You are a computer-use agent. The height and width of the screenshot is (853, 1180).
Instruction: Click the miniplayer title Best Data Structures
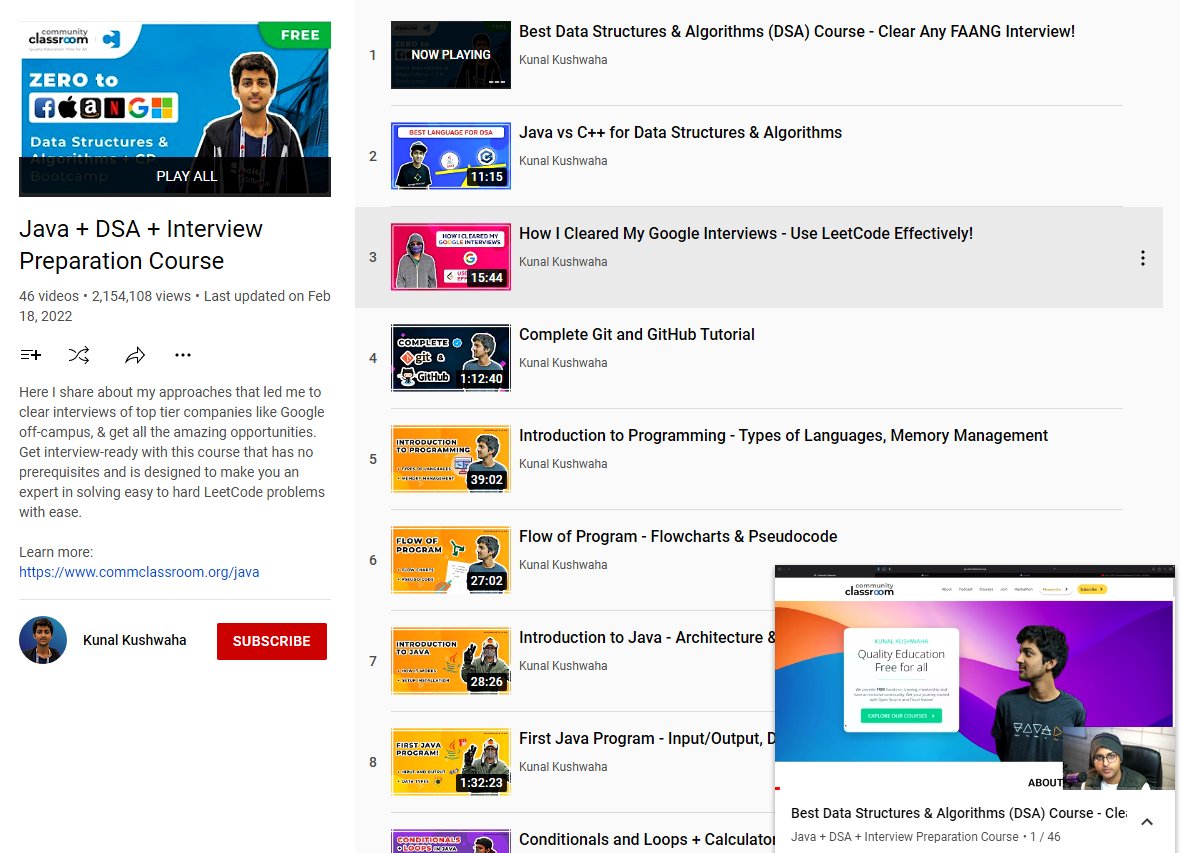959,813
